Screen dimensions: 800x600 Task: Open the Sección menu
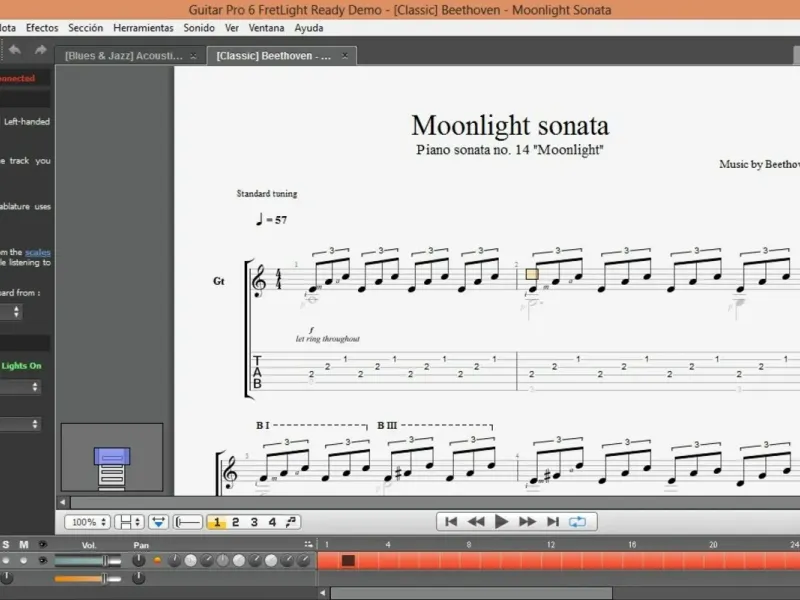[x=86, y=28]
